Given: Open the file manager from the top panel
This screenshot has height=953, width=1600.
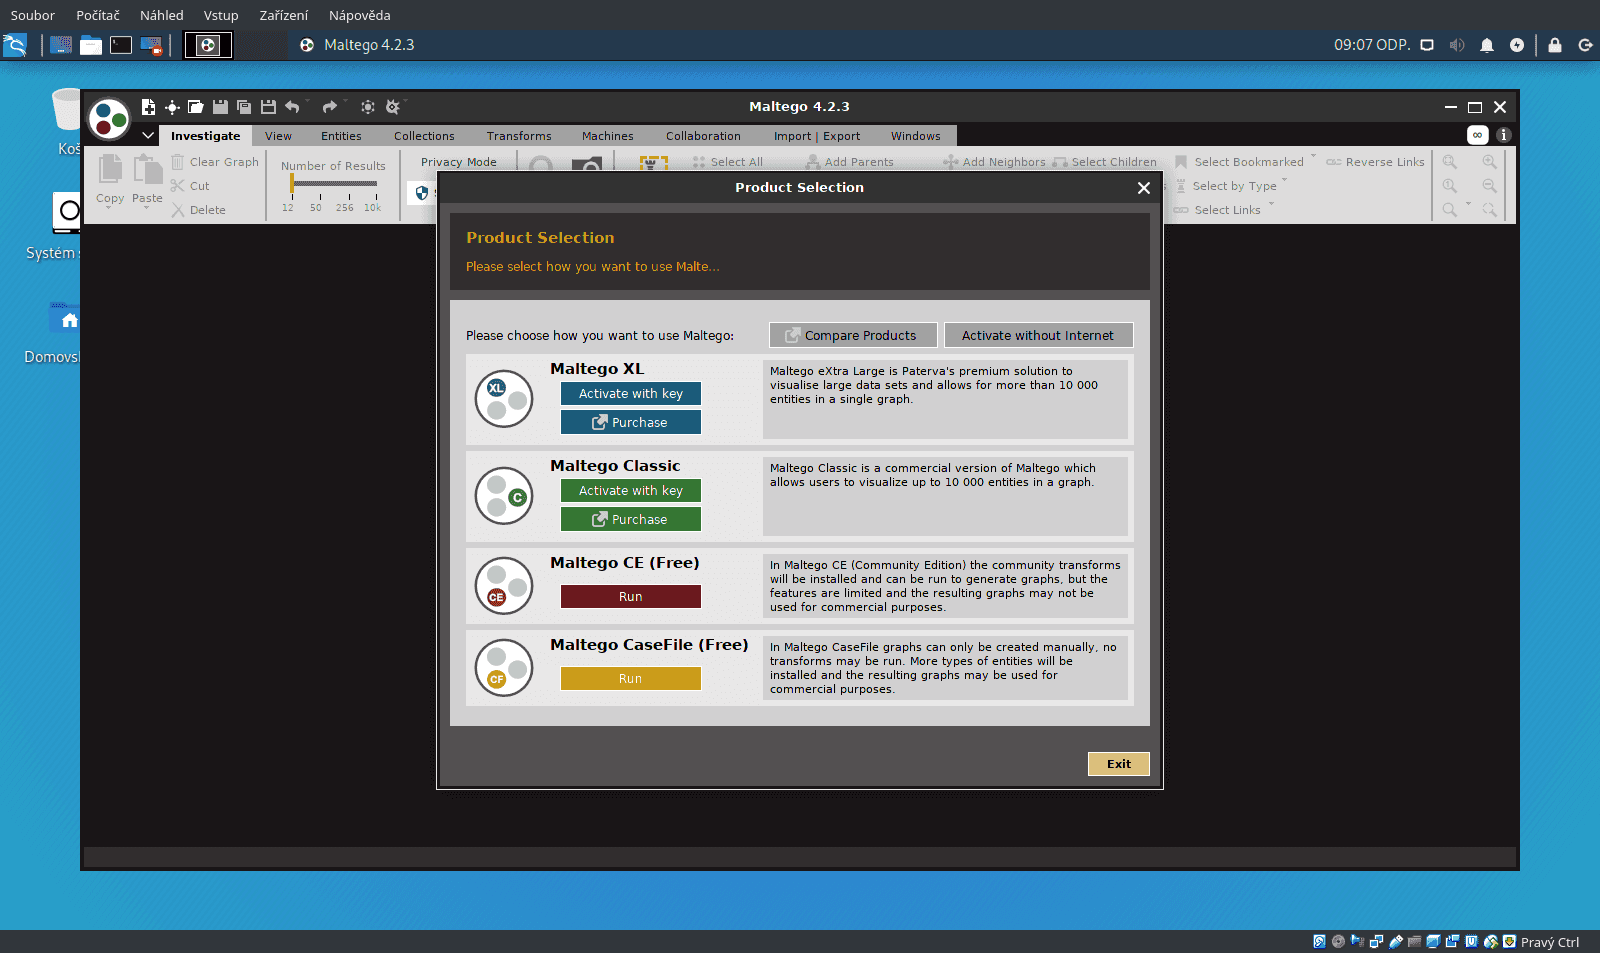Looking at the screenshot, I should [x=91, y=45].
